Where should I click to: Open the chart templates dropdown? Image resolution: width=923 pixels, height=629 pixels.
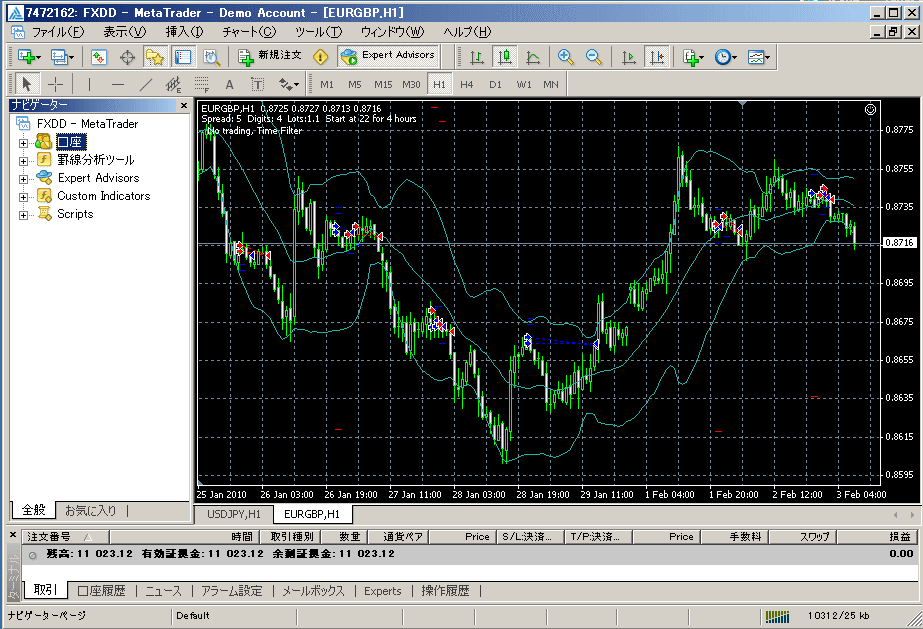coord(758,57)
